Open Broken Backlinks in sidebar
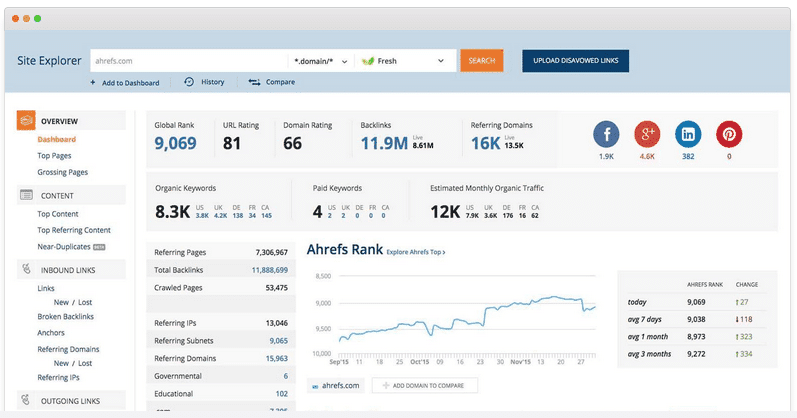Image resolution: width=797 pixels, height=418 pixels. [x=66, y=317]
